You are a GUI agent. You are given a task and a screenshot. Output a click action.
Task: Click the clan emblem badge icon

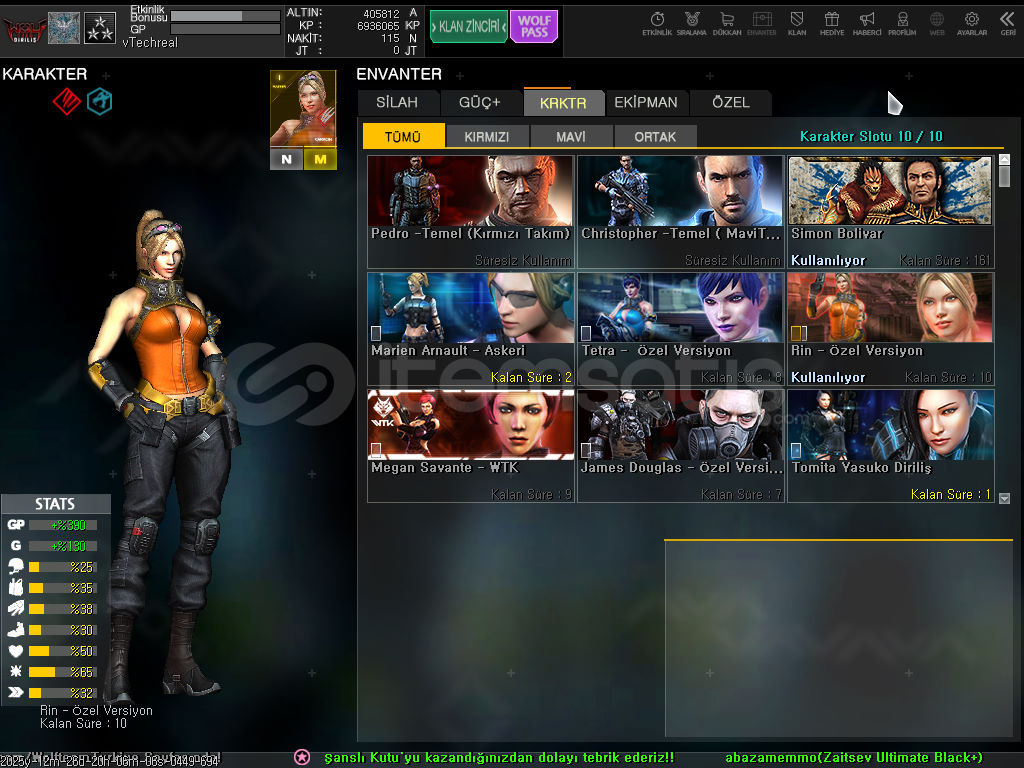[x=64, y=28]
